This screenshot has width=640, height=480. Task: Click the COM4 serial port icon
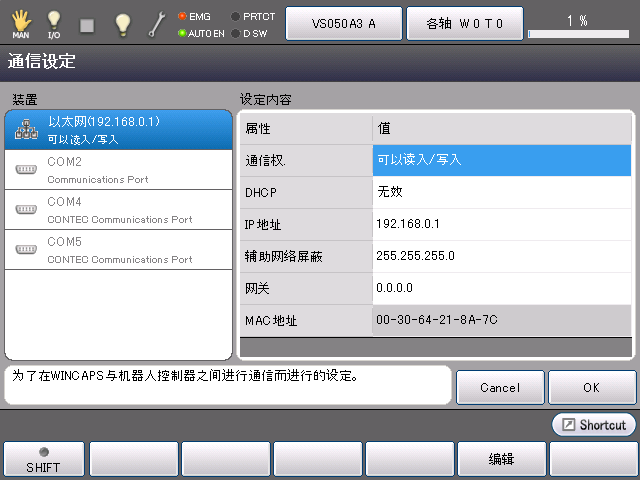pos(26,209)
